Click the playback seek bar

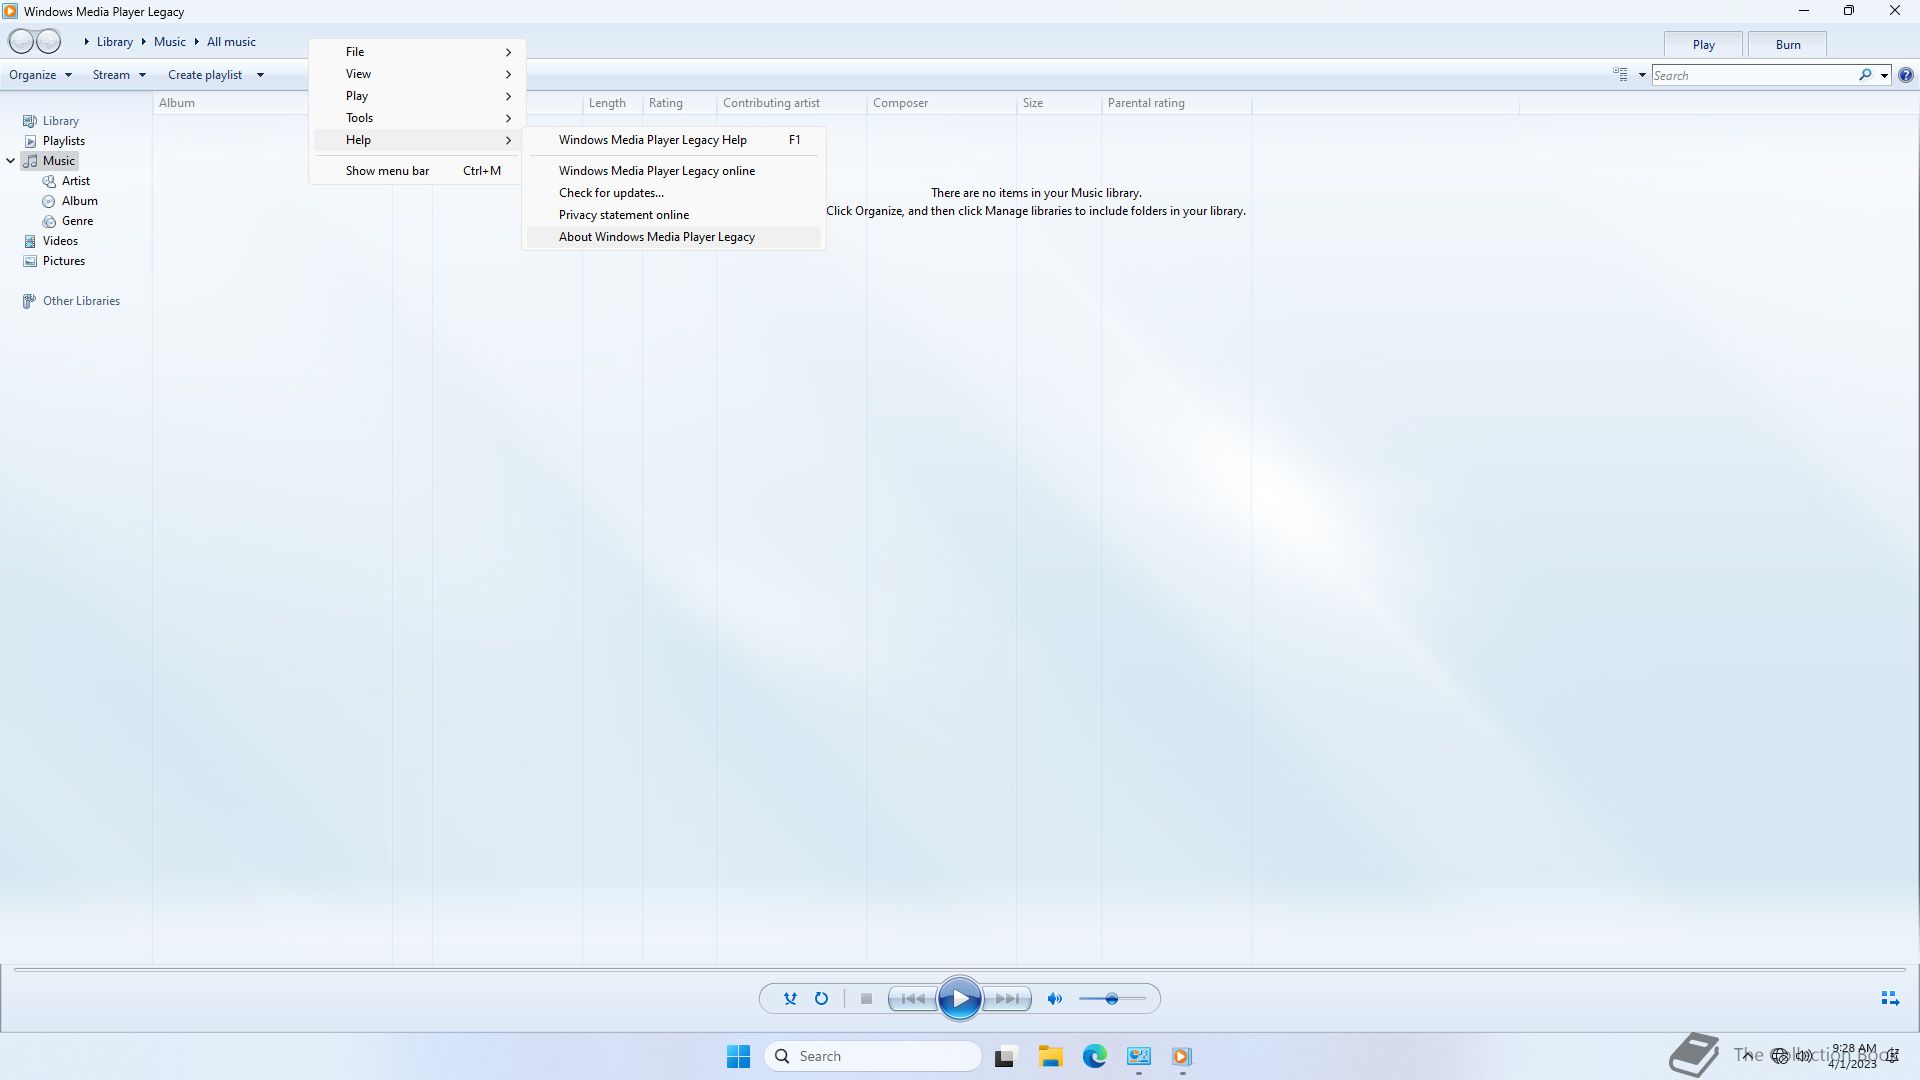960,969
